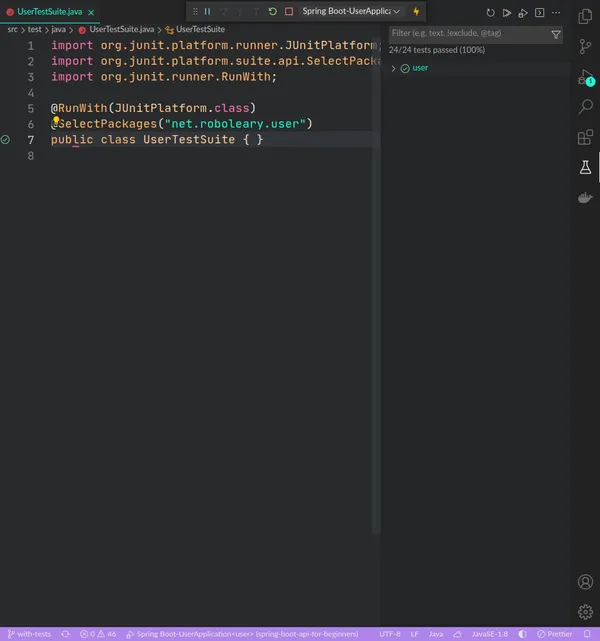This screenshot has height=641, width=600.
Task: Run all tests with the play icon
Action: [x=507, y=13]
